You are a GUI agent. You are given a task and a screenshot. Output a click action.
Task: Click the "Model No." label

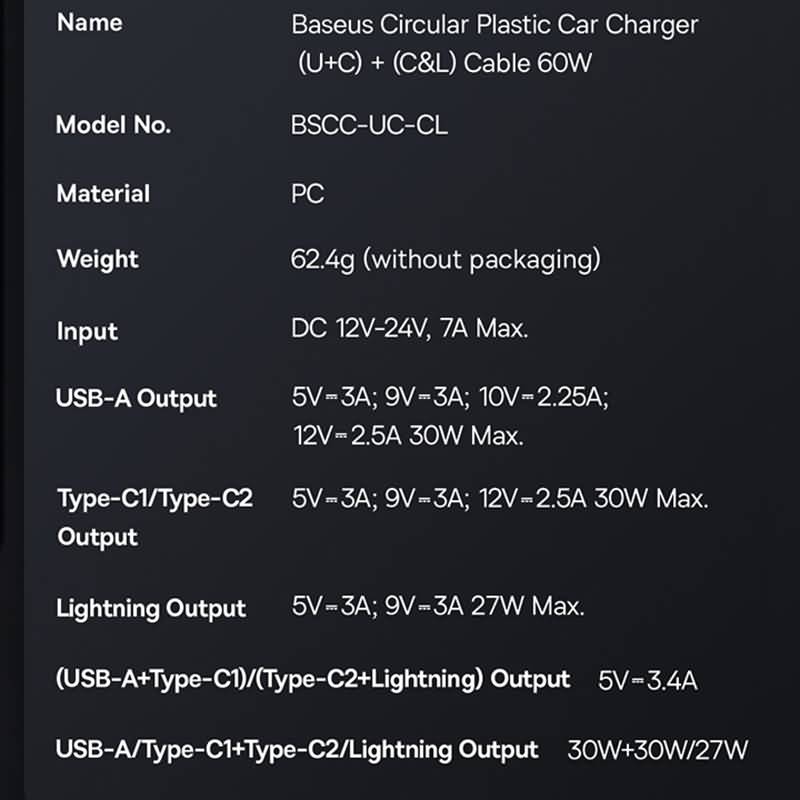(113, 125)
